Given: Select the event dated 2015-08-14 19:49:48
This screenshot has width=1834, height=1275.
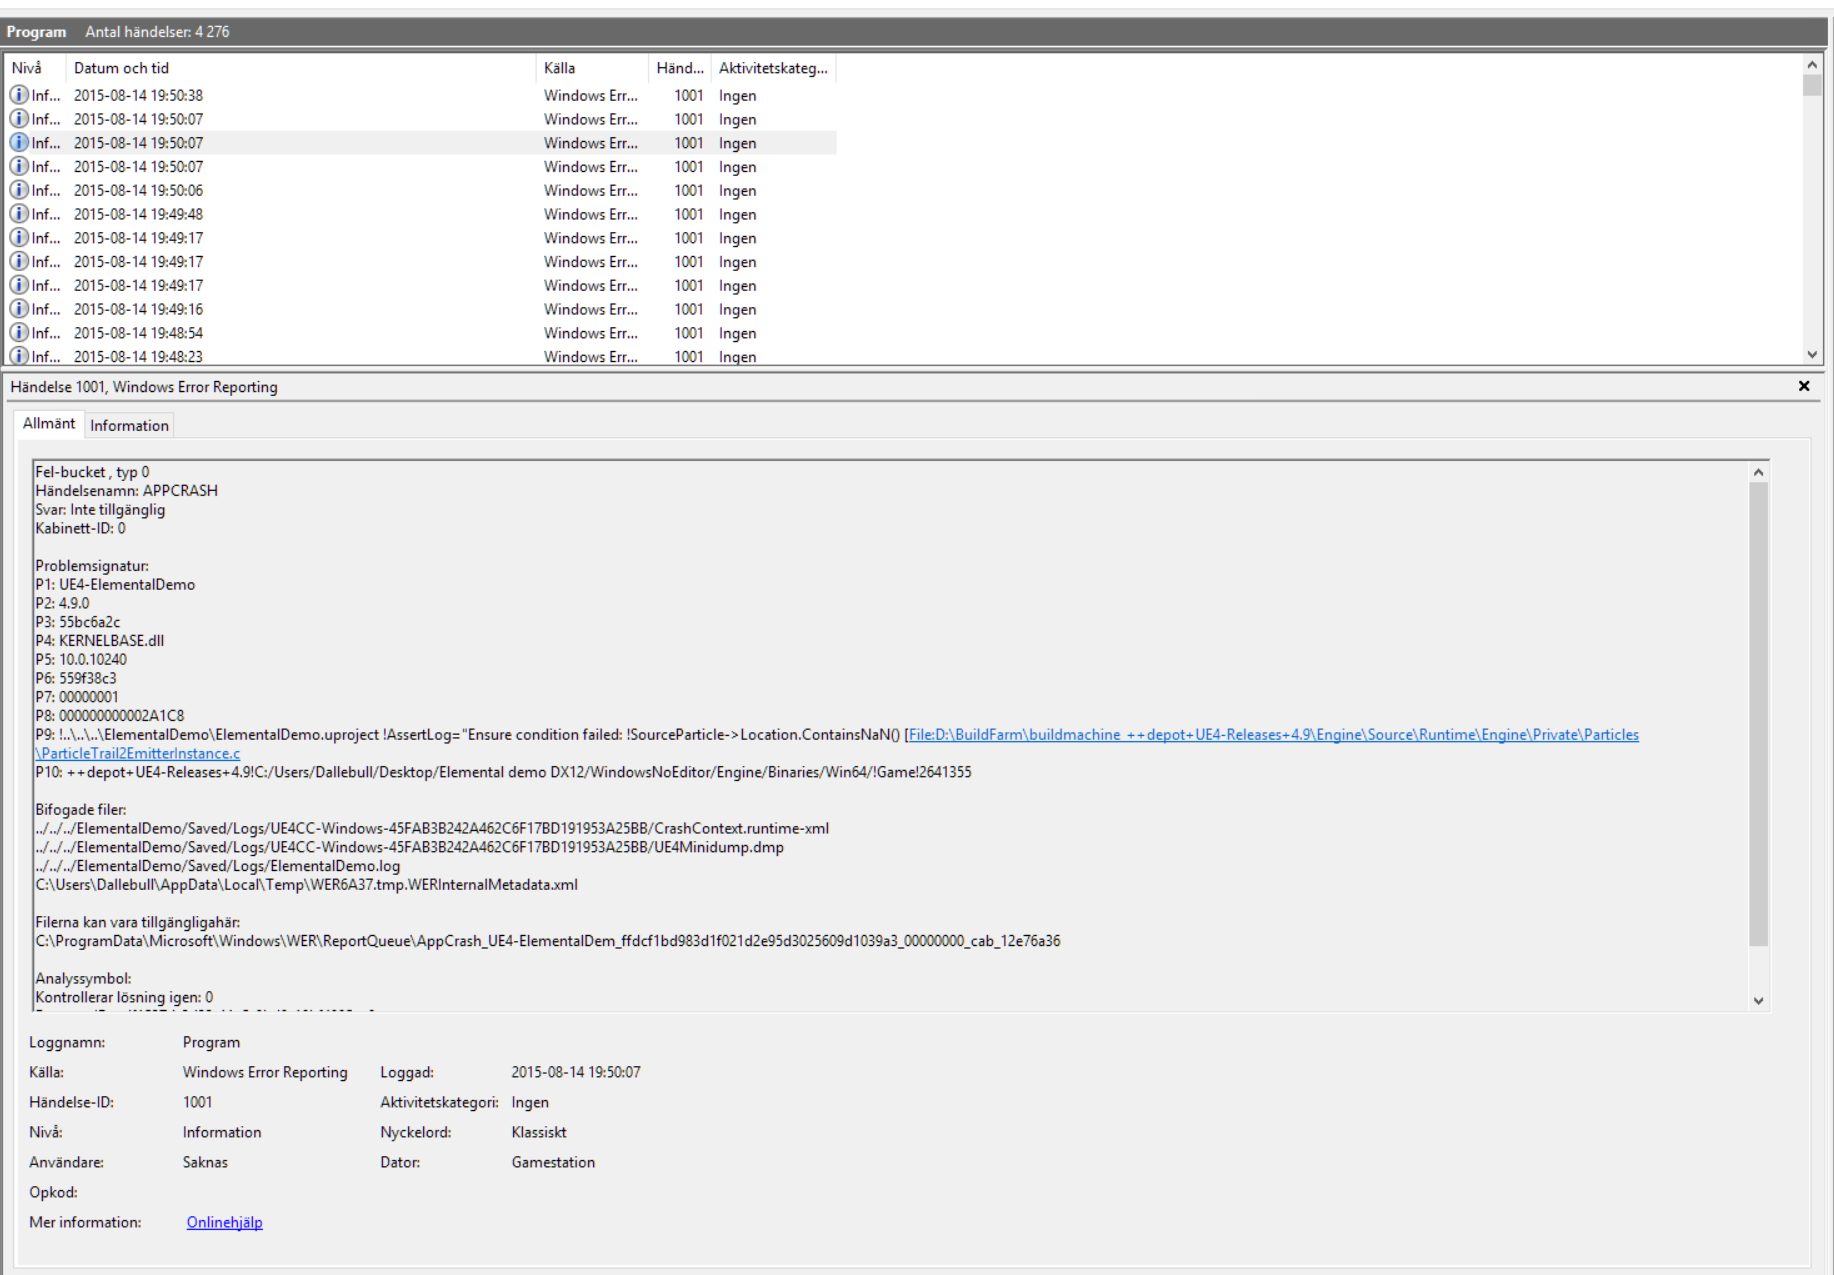Looking at the screenshot, I should pos(421,214).
